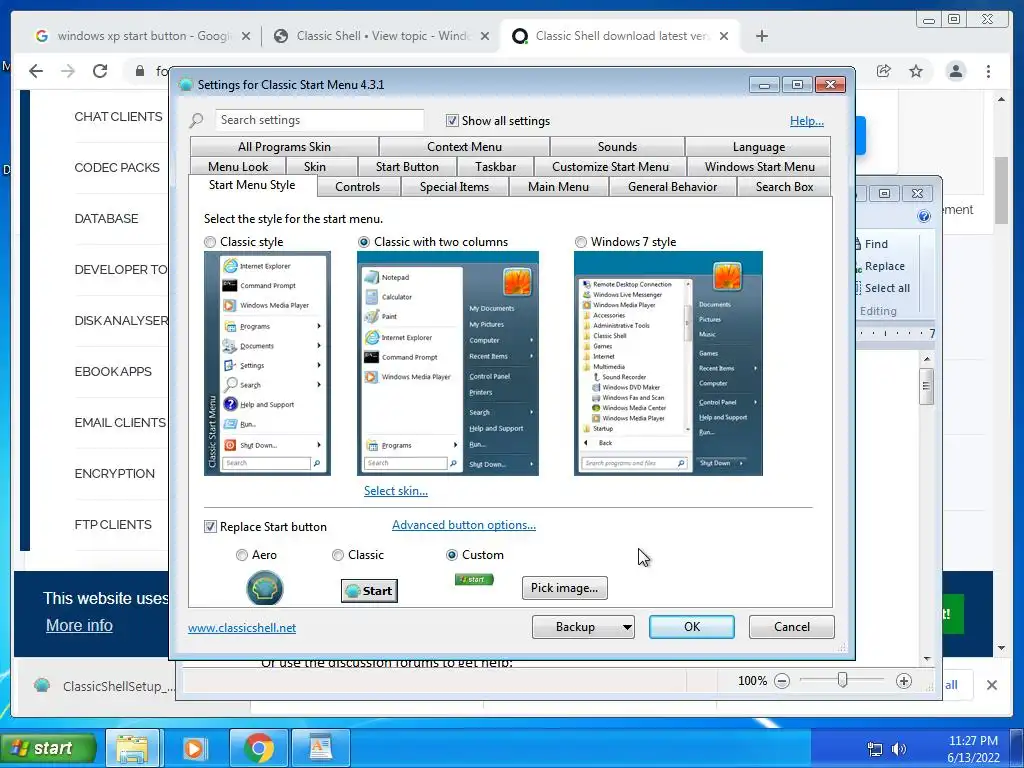Select Classic with two columns radio button
Viewport: 1024px width, 768px height.
point(364,242)
